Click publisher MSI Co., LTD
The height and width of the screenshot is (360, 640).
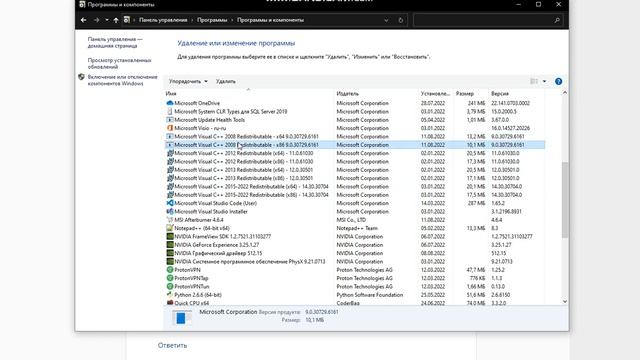coord(351,220)
